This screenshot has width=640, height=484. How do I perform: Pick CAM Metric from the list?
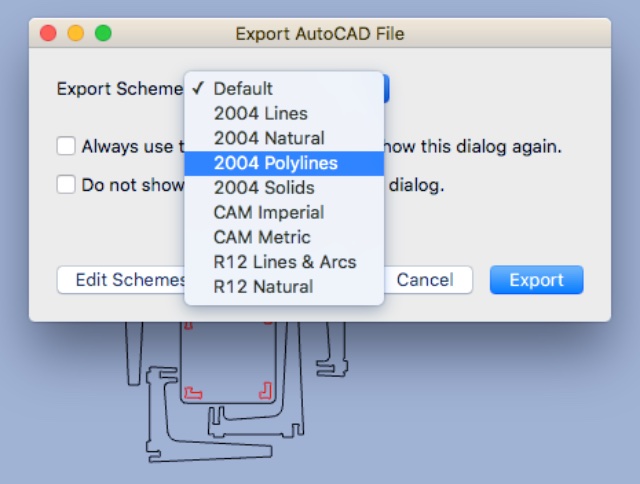[284, 238]
